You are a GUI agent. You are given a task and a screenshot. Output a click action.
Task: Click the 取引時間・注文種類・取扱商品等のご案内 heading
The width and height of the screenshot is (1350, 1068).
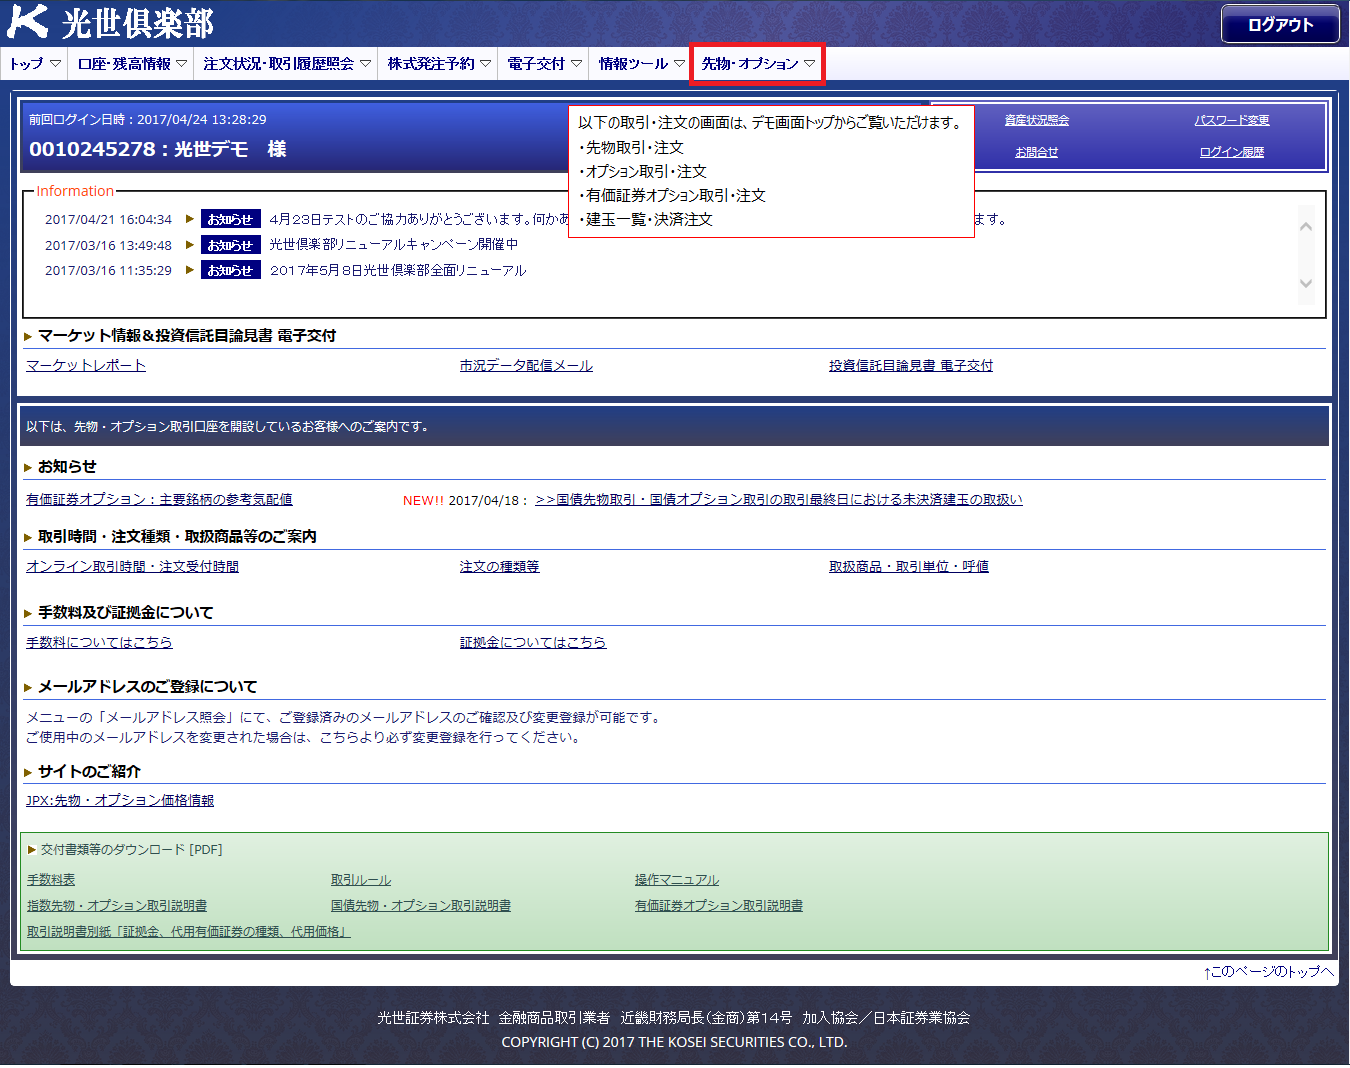tap(177, 537)
